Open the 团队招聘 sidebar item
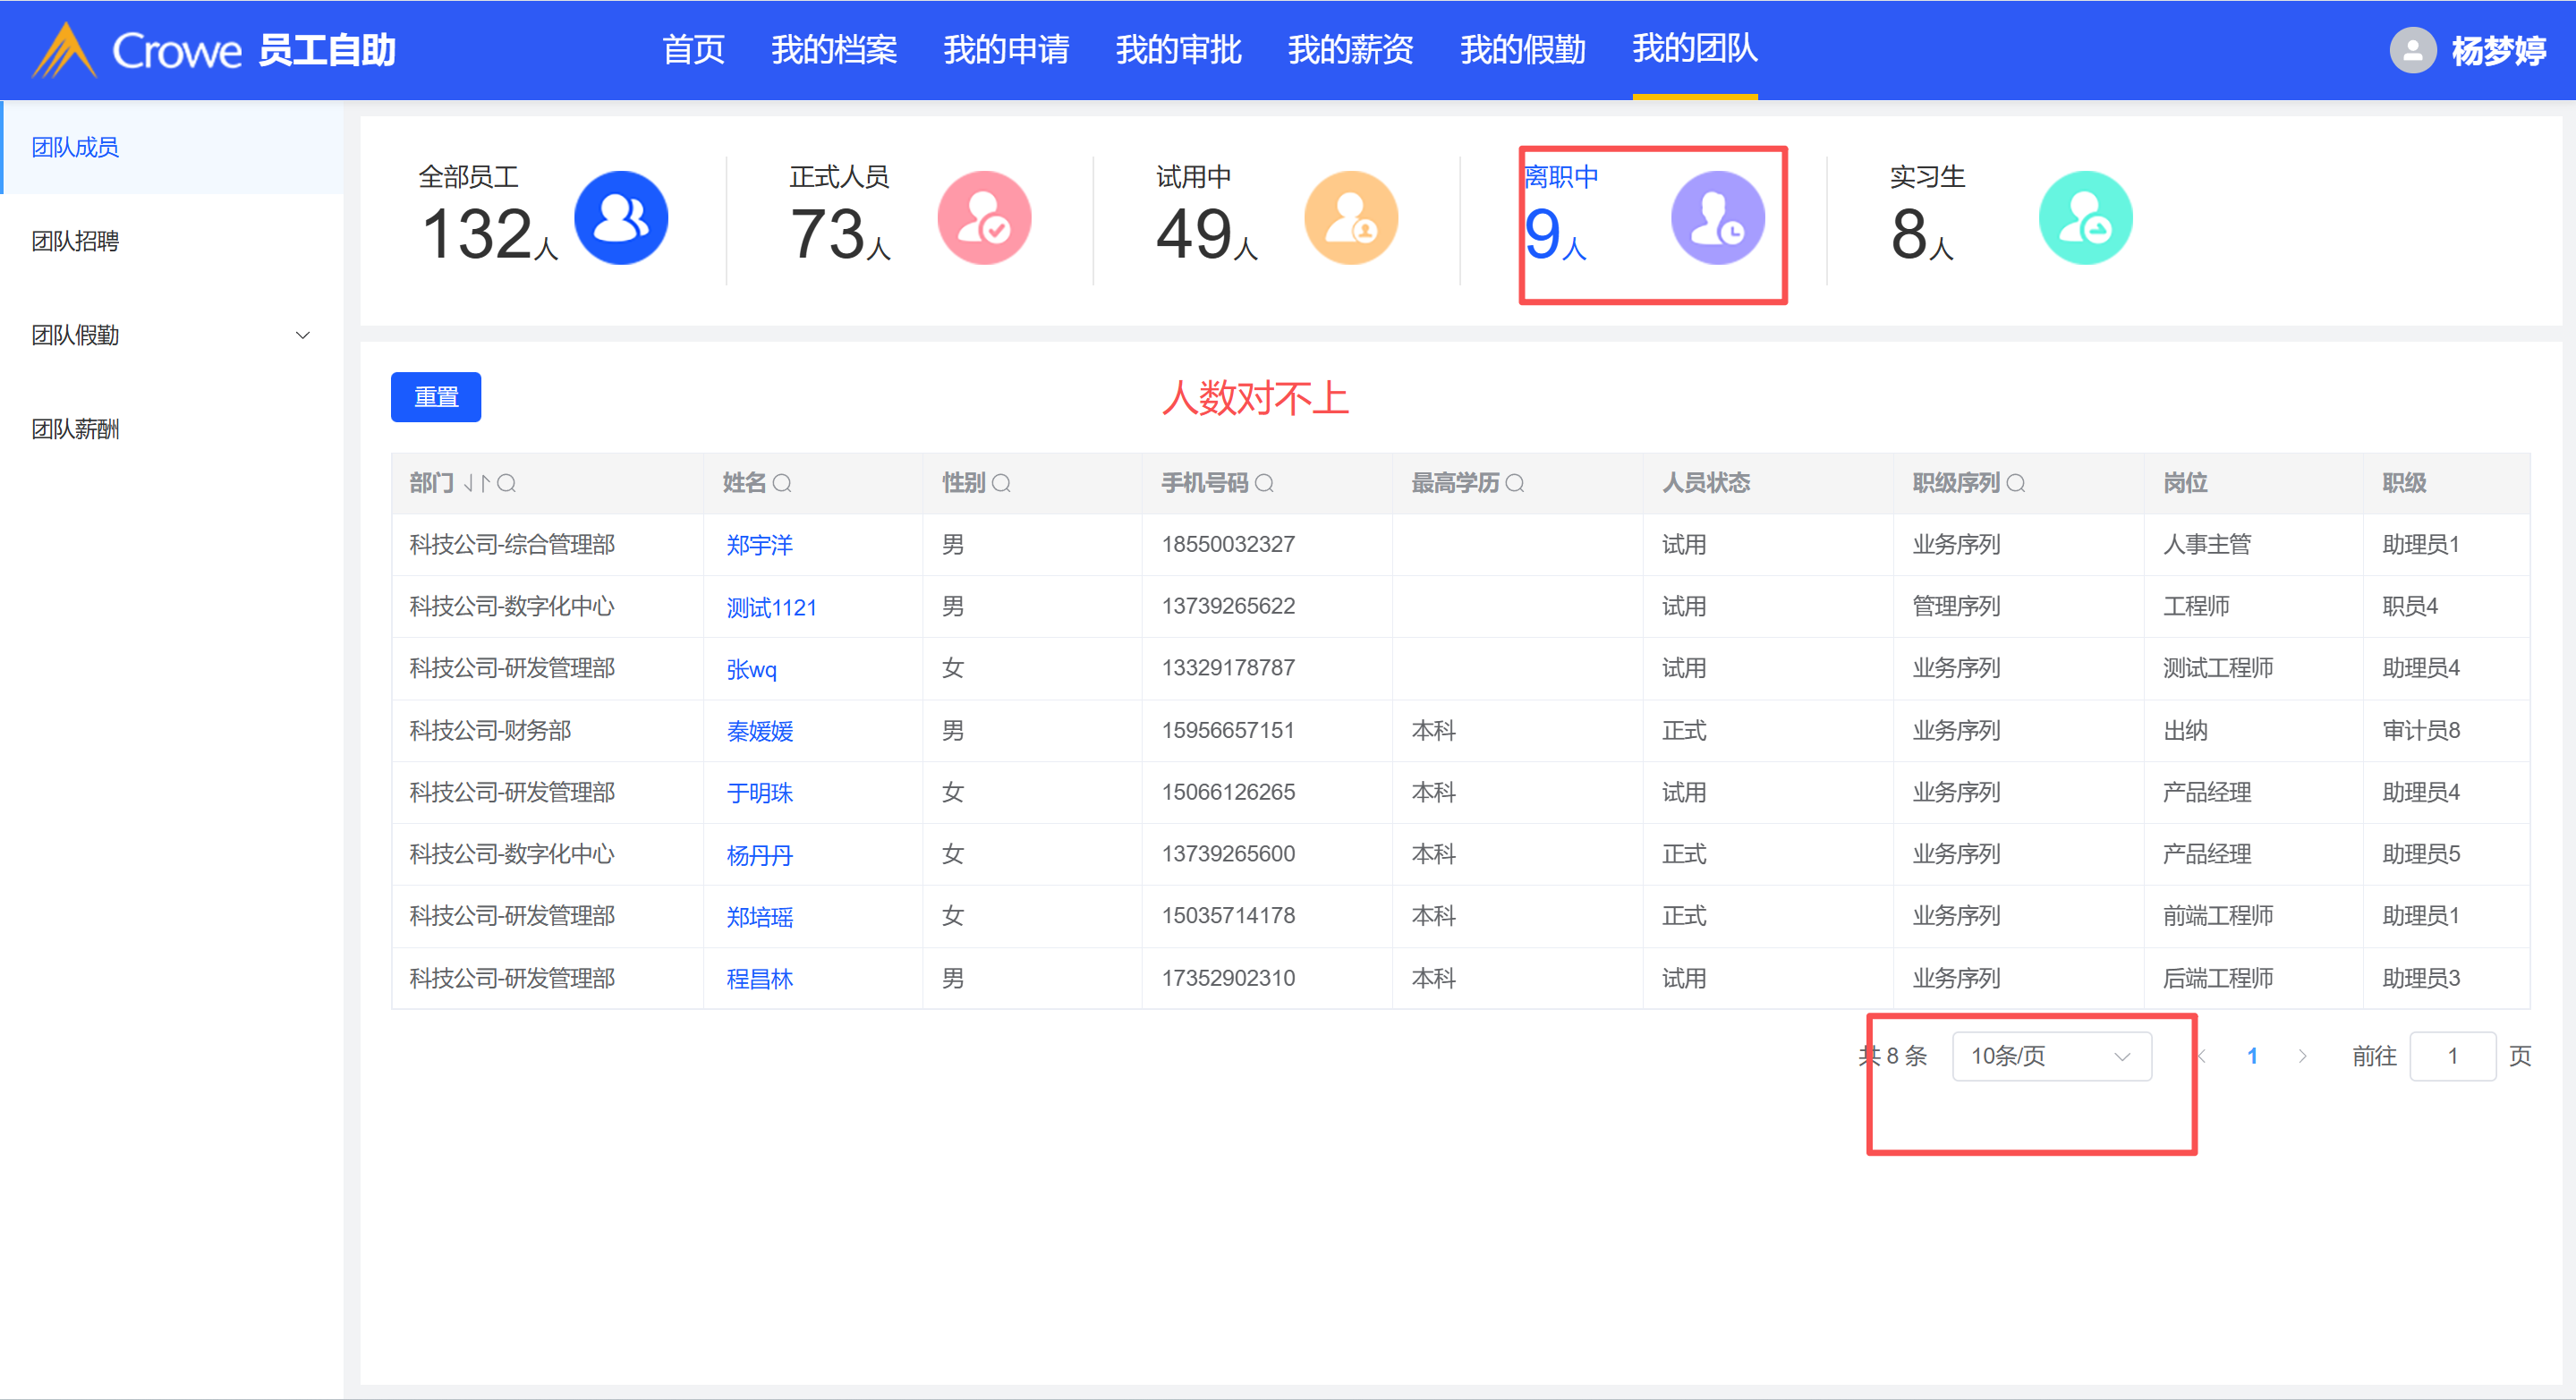 [76, 241]
